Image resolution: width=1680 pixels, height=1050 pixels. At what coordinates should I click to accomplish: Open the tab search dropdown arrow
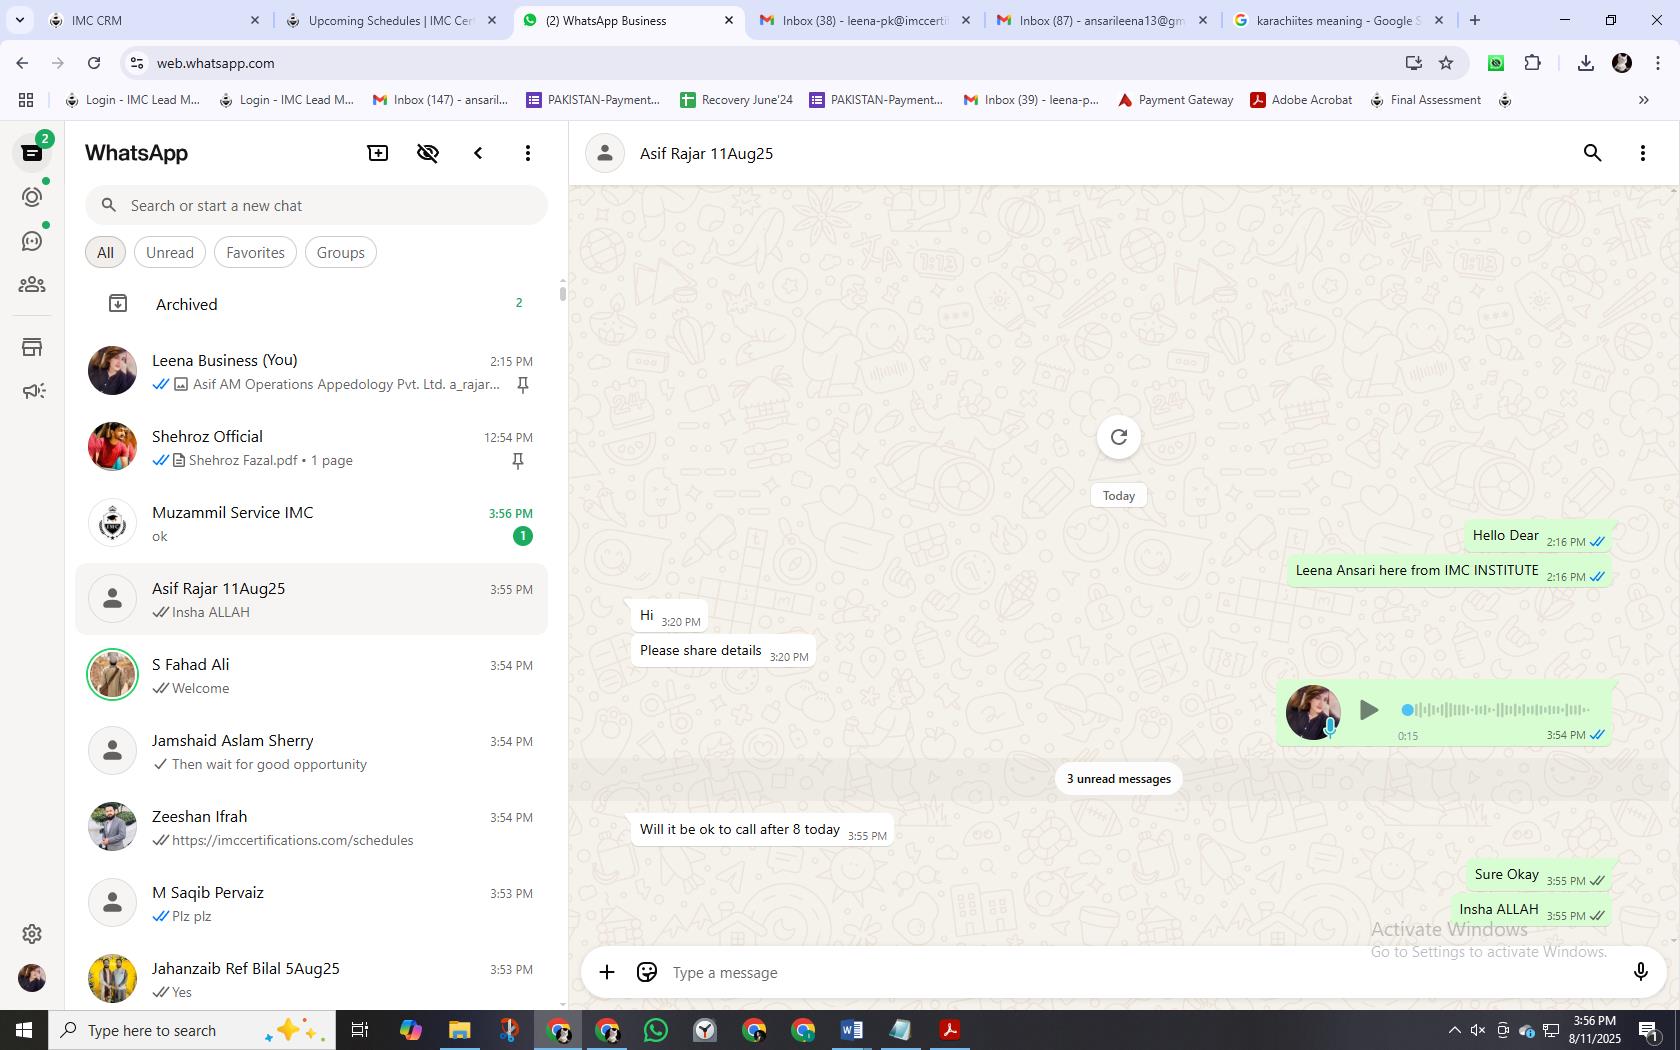coord(19,20)
